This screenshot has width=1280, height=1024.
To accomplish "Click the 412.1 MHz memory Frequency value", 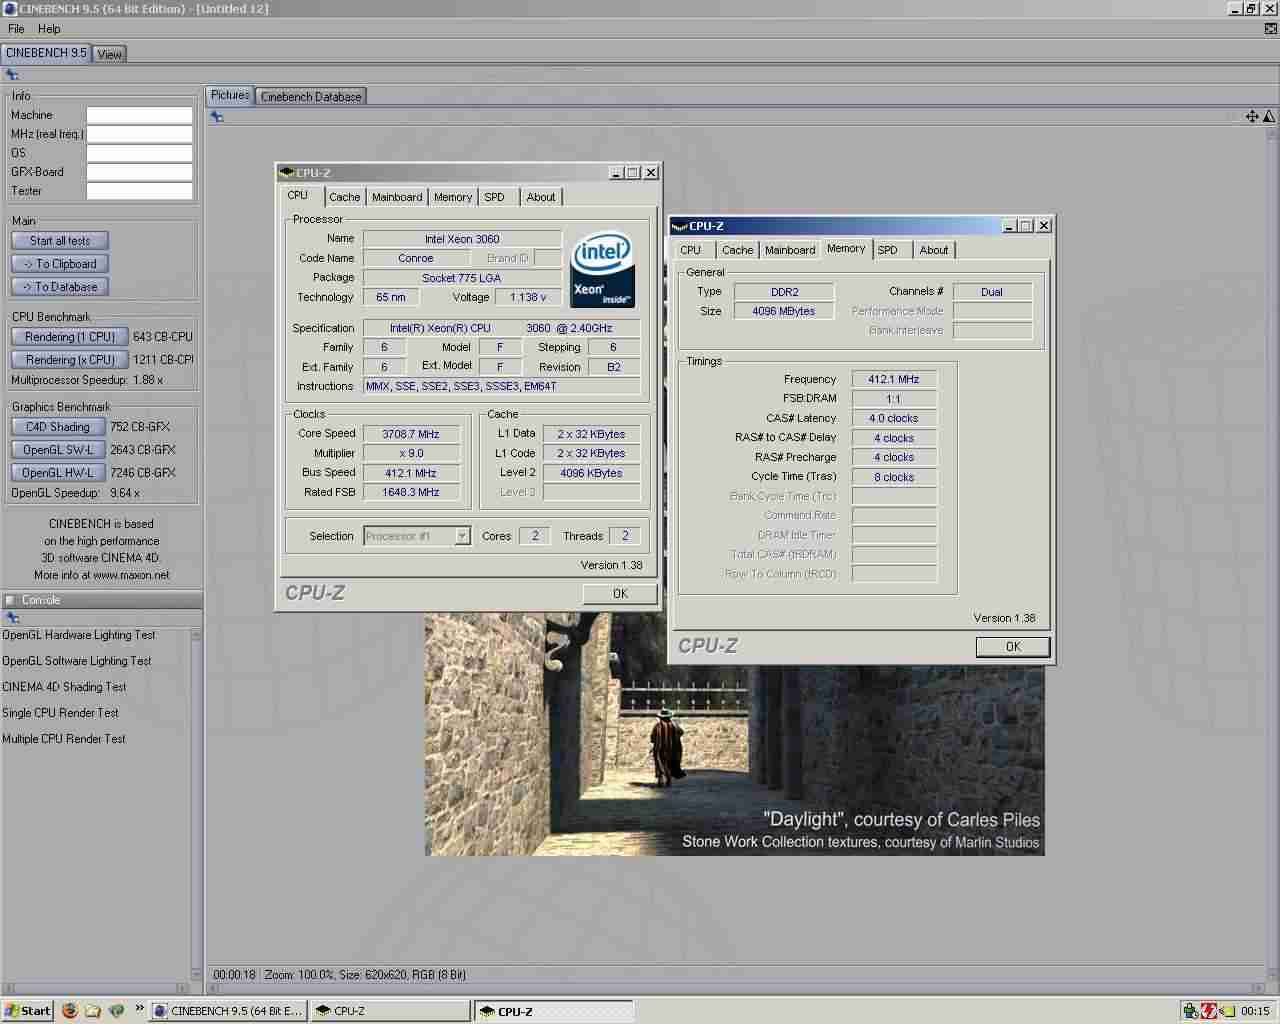I will click(894, 379).
